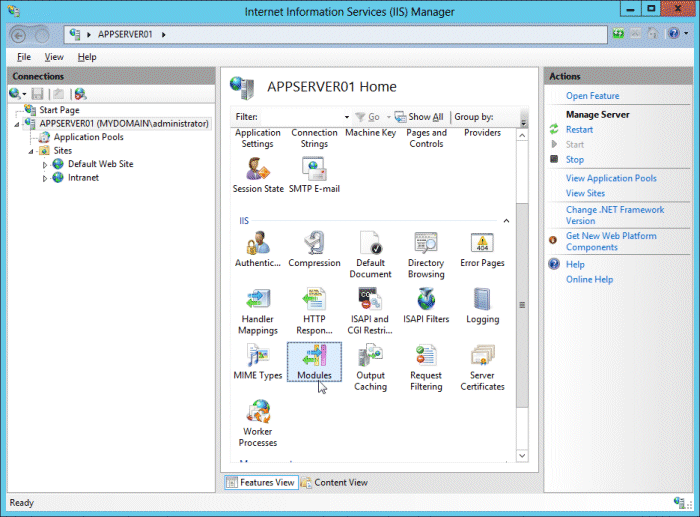Select Application Pools tree item

point(88,137)
